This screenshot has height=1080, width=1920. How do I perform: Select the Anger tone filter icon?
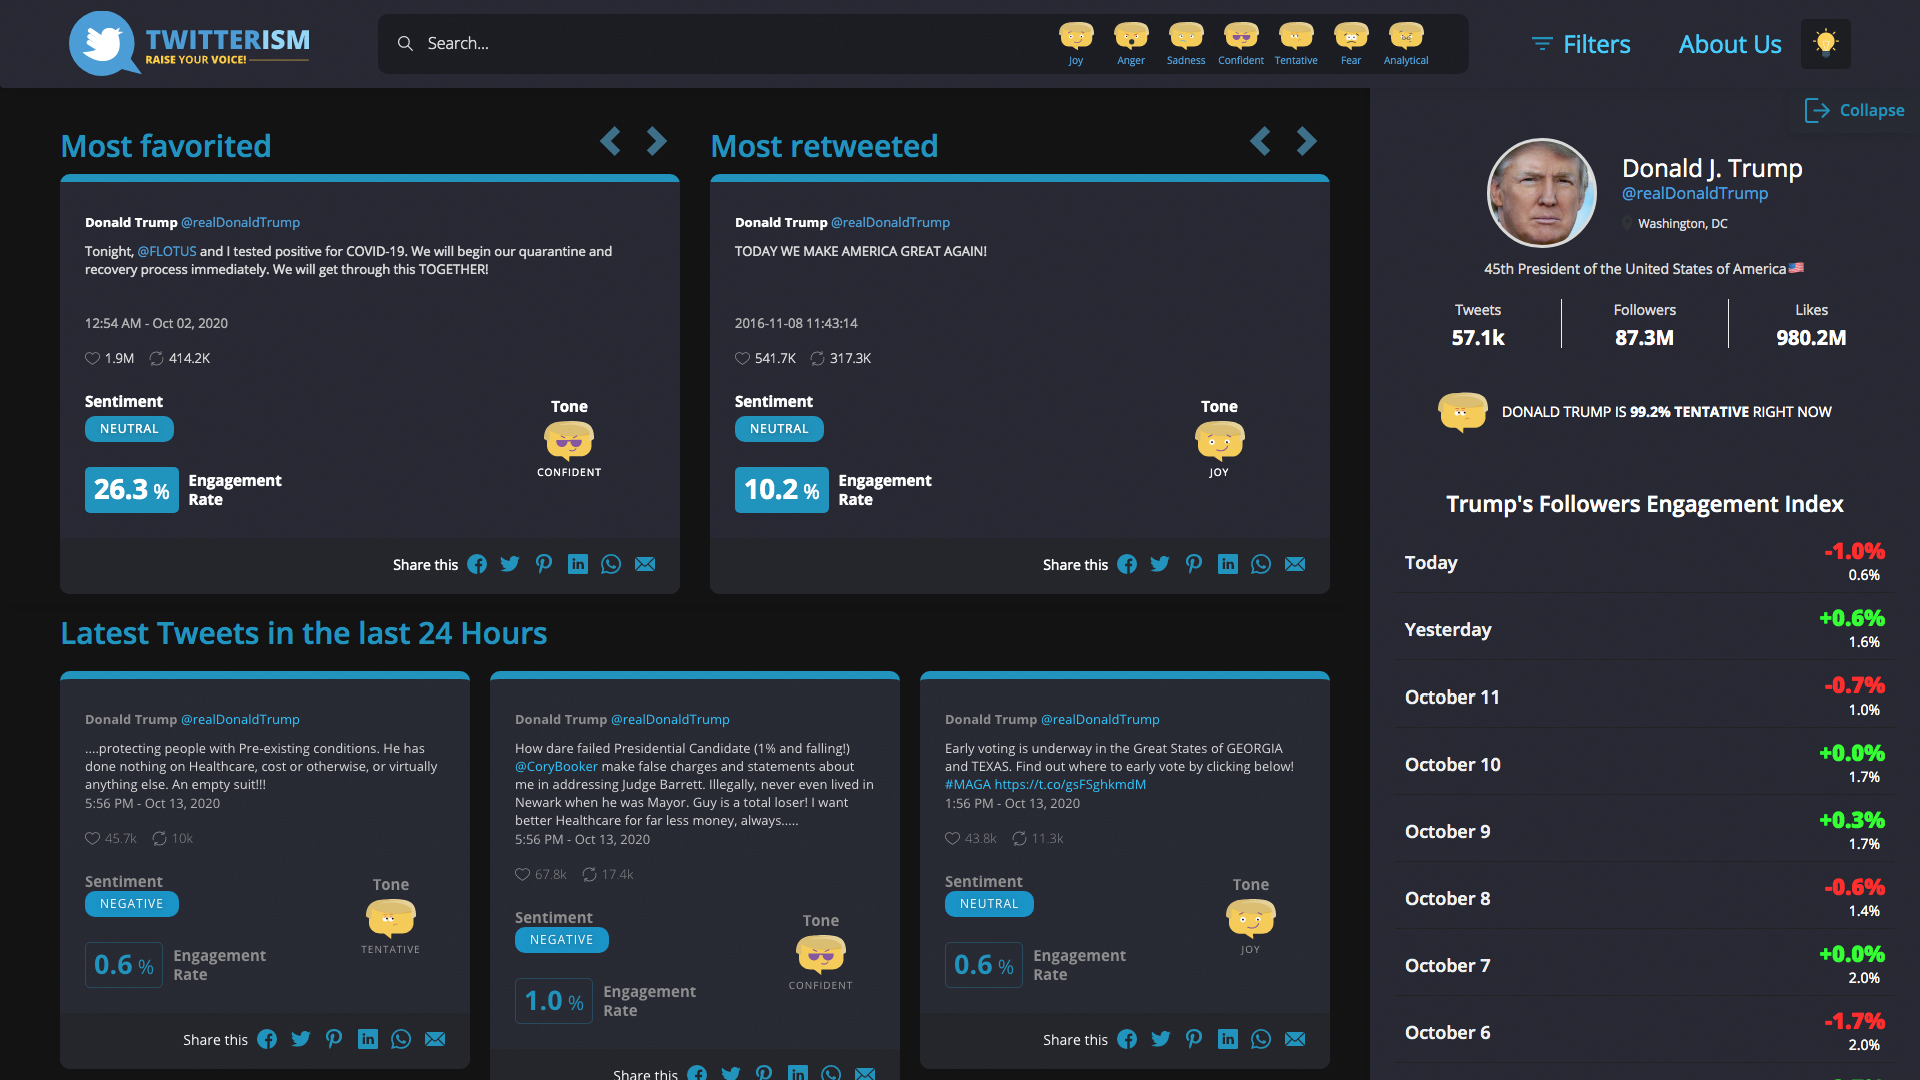point(1131,38)
